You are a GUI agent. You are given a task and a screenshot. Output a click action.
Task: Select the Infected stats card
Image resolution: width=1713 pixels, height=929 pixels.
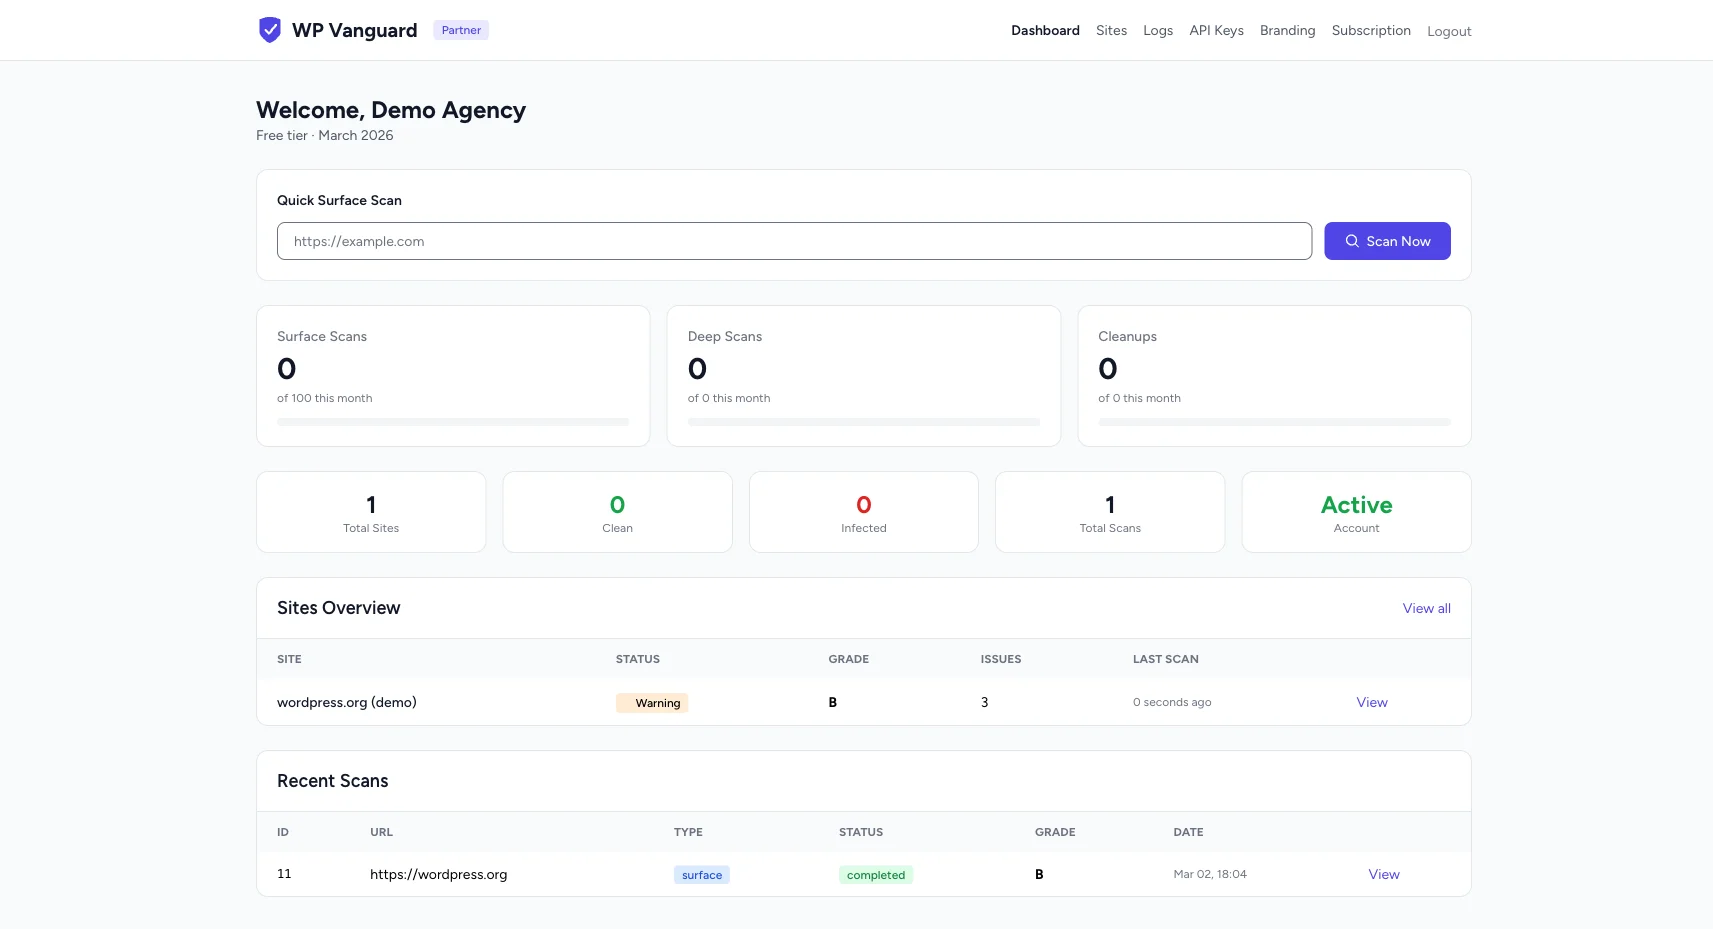[x=863, y=511]
